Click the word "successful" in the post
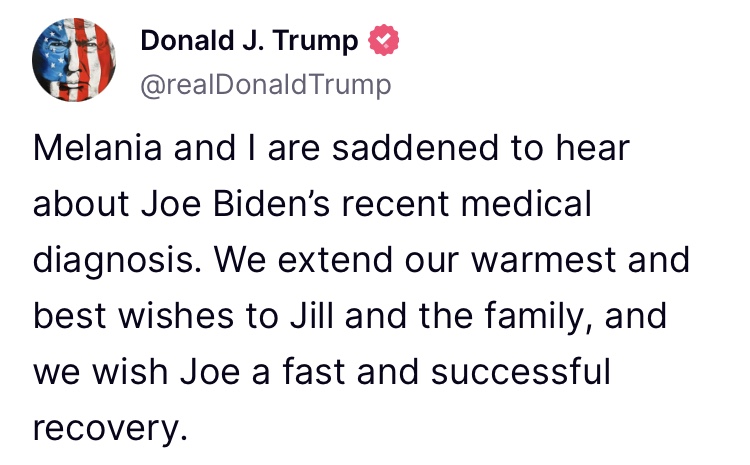The height and width of the screenshot is (465, 750). [521, 372]
